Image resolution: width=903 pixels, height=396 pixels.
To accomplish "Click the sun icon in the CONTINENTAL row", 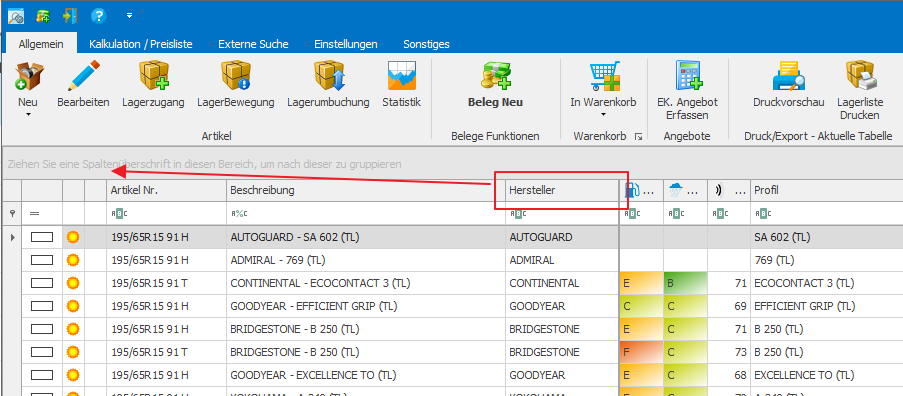I will pos(73,283).
